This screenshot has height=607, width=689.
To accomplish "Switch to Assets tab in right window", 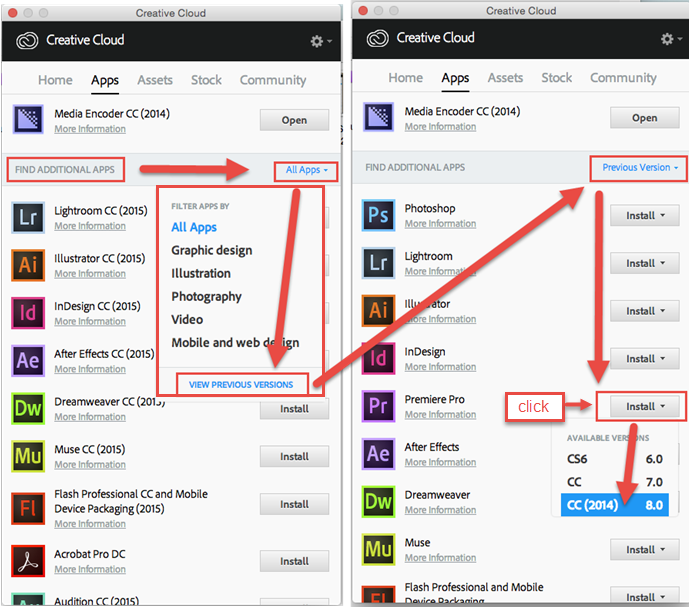I will (505, 78).
